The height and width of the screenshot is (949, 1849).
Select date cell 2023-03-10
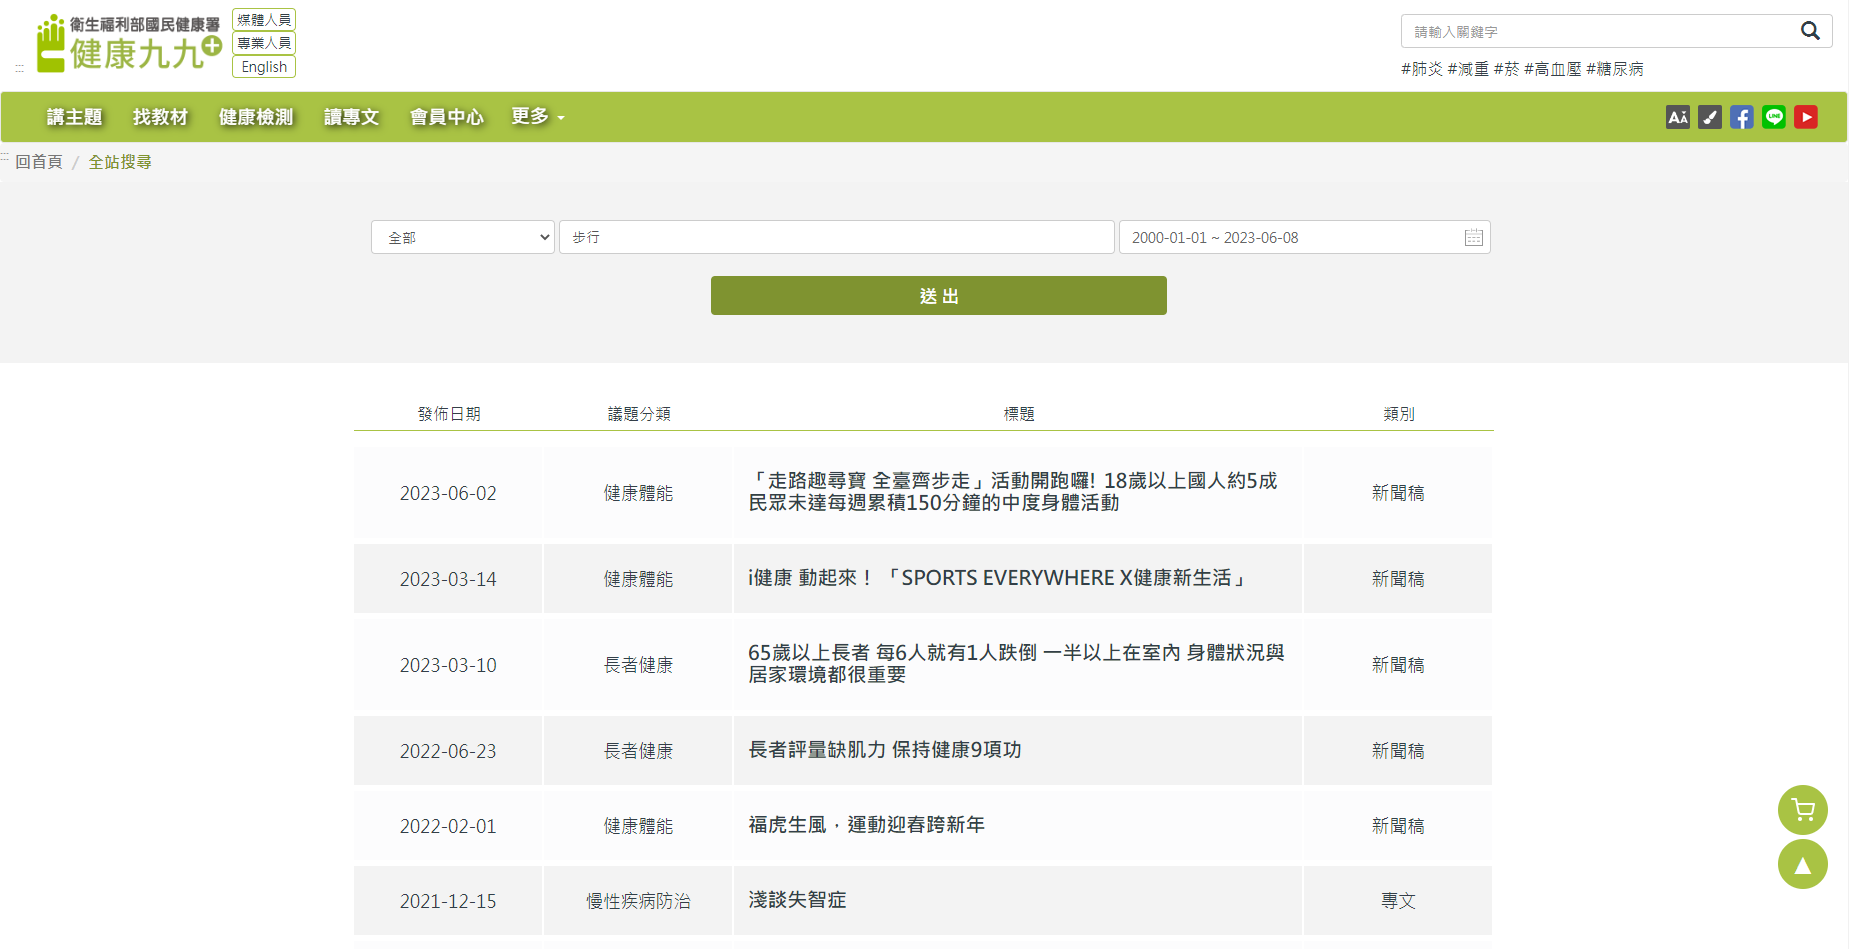coord(448,665)
